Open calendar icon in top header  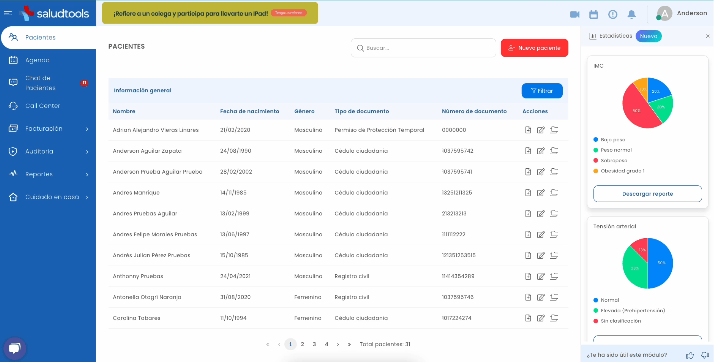(593, 15)
